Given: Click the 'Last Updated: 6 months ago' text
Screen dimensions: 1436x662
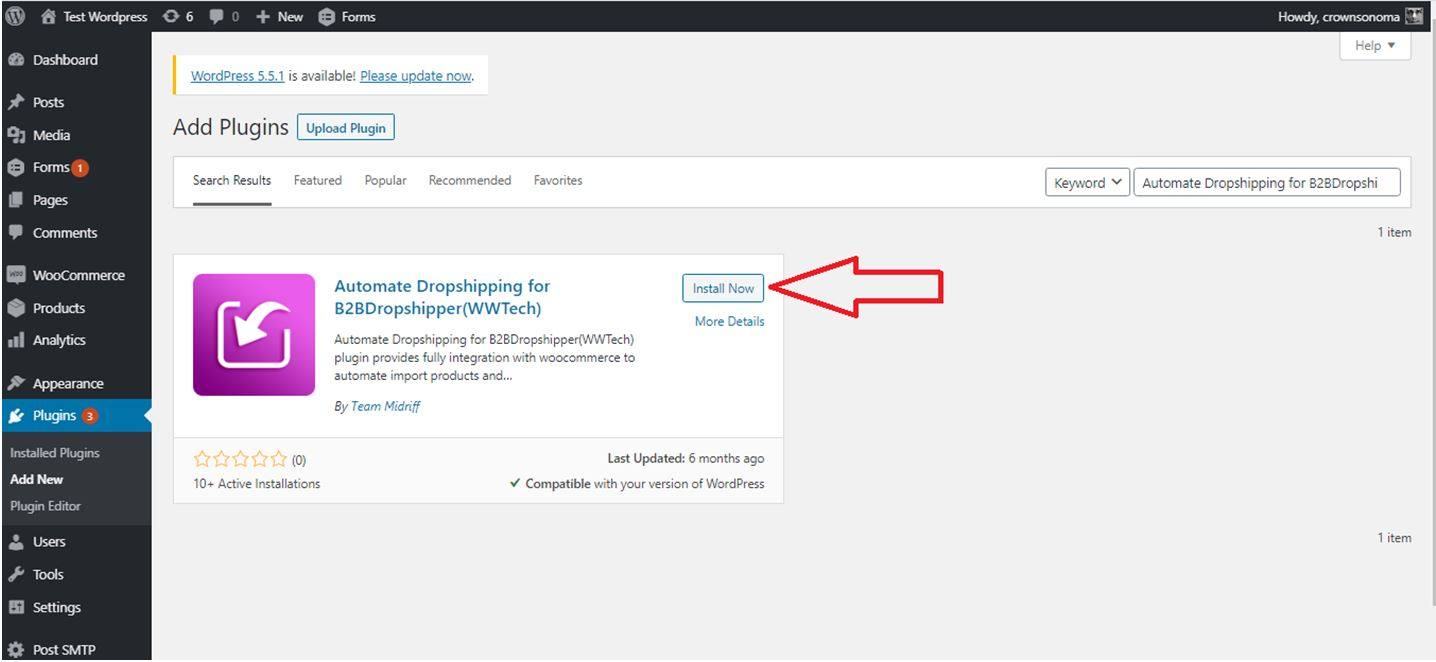Looking at the screenshot, I should (686, 459).
